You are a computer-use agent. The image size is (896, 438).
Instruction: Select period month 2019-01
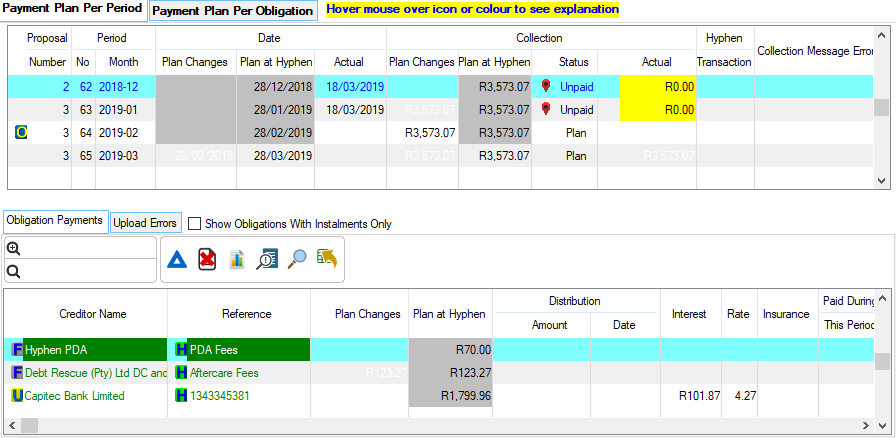[118, 109]
